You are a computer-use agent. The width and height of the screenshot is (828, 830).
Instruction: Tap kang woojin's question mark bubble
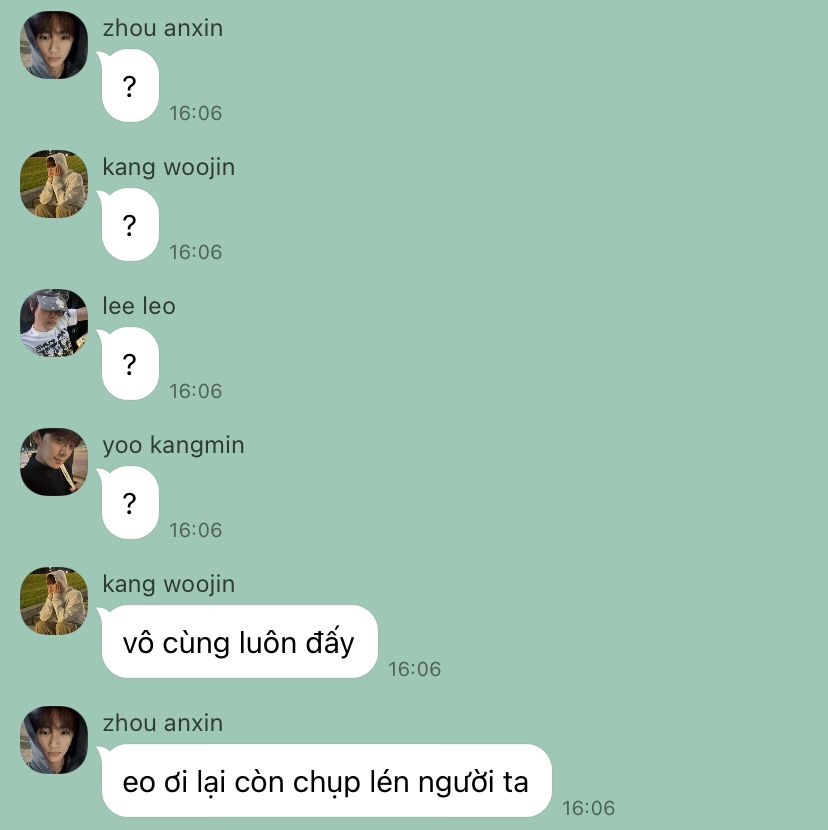[x=130, y=224]
